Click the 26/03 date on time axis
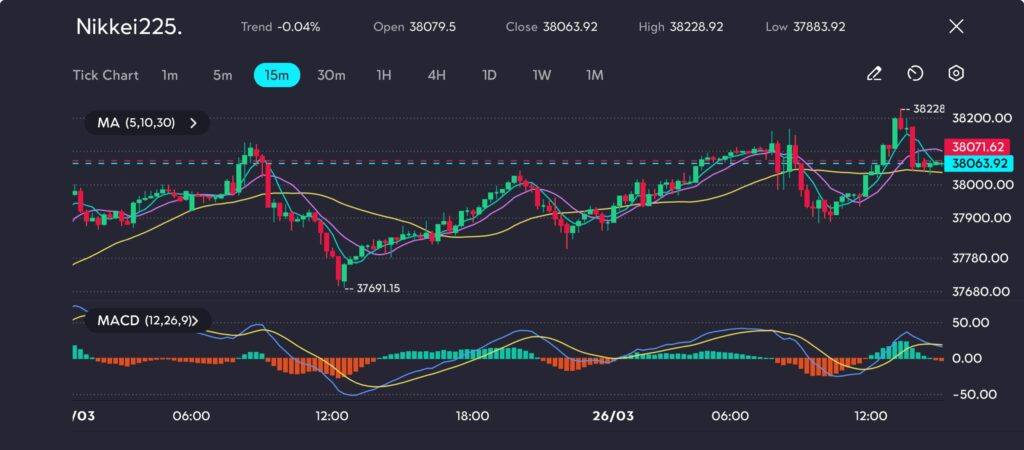The image size is (1024, 450). [613, 415]
